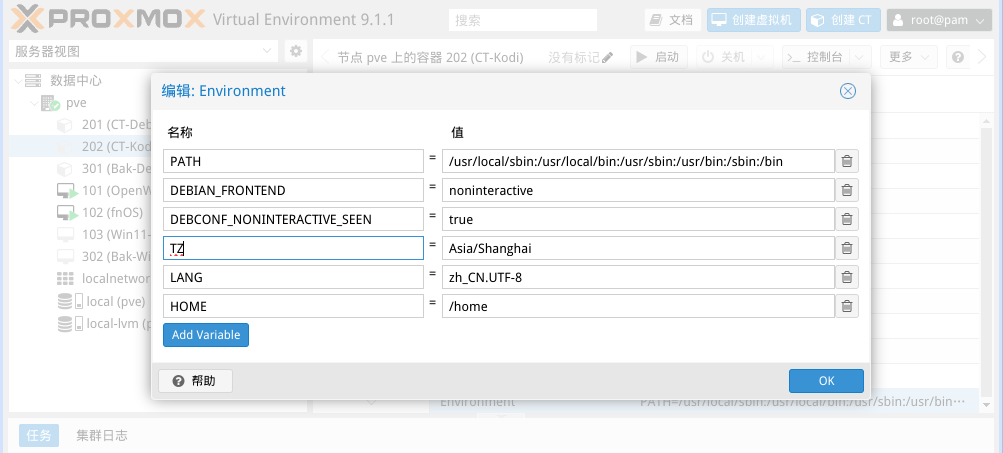Remove the TZ variable with trash icon
The image size is (1003, 453).
[846, 248]
